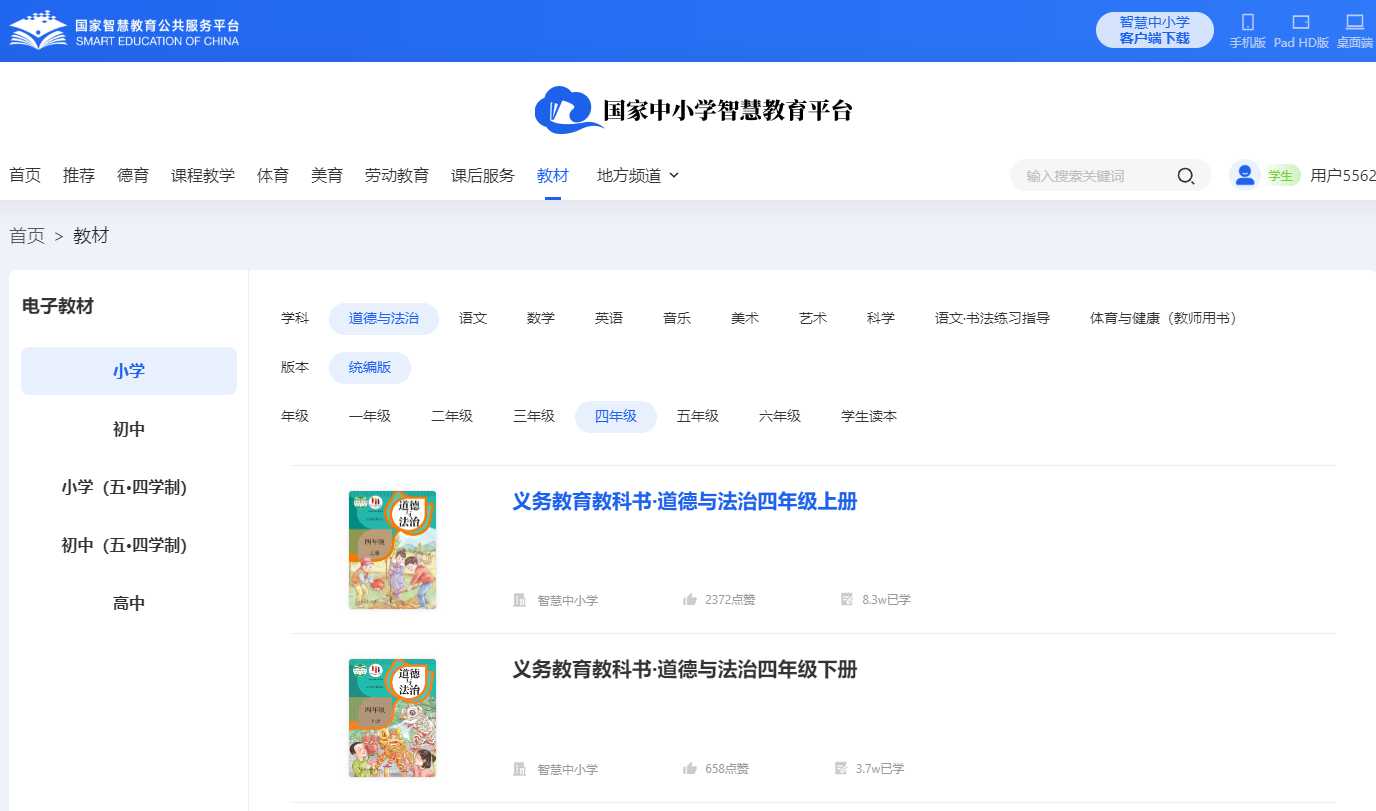Select the 五年级 grade filter
Viewport: 1376px width, 811px height.
pyautogui.click(x=697, y=416)
